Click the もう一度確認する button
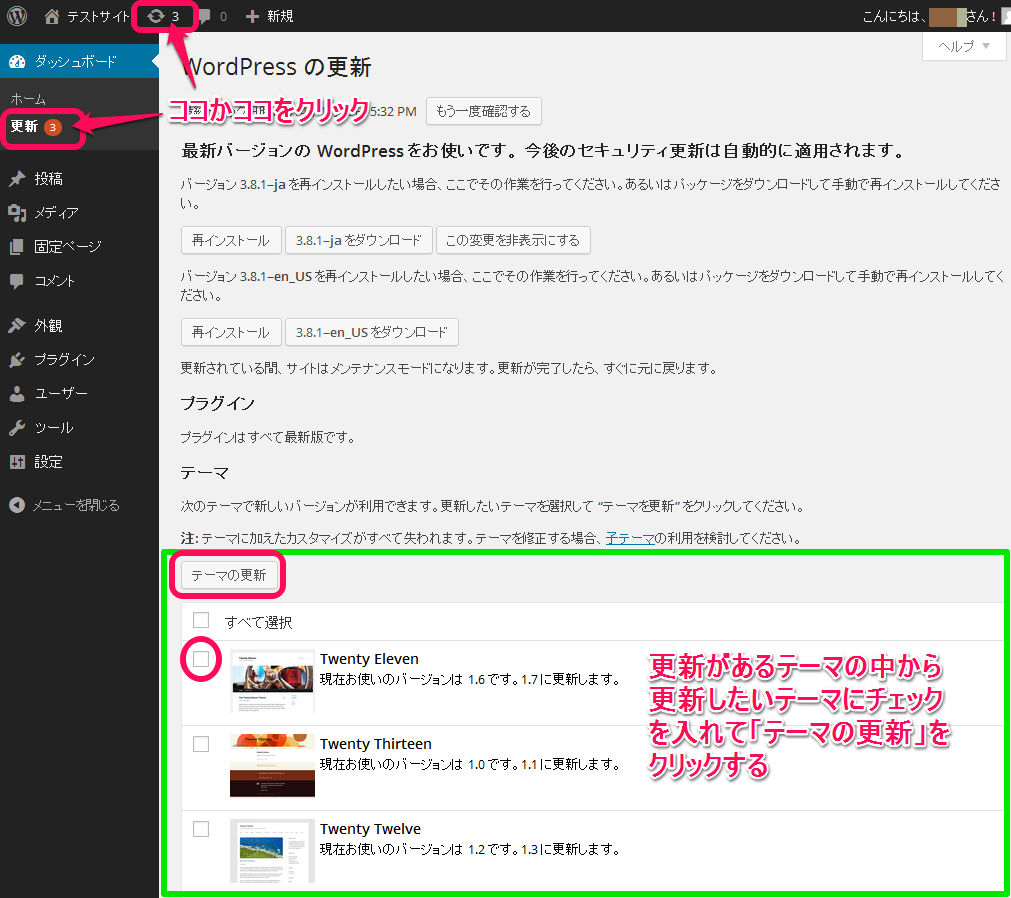Image resolution: width=1011 pixels, height=898 pixels. (x=484, y=111)
